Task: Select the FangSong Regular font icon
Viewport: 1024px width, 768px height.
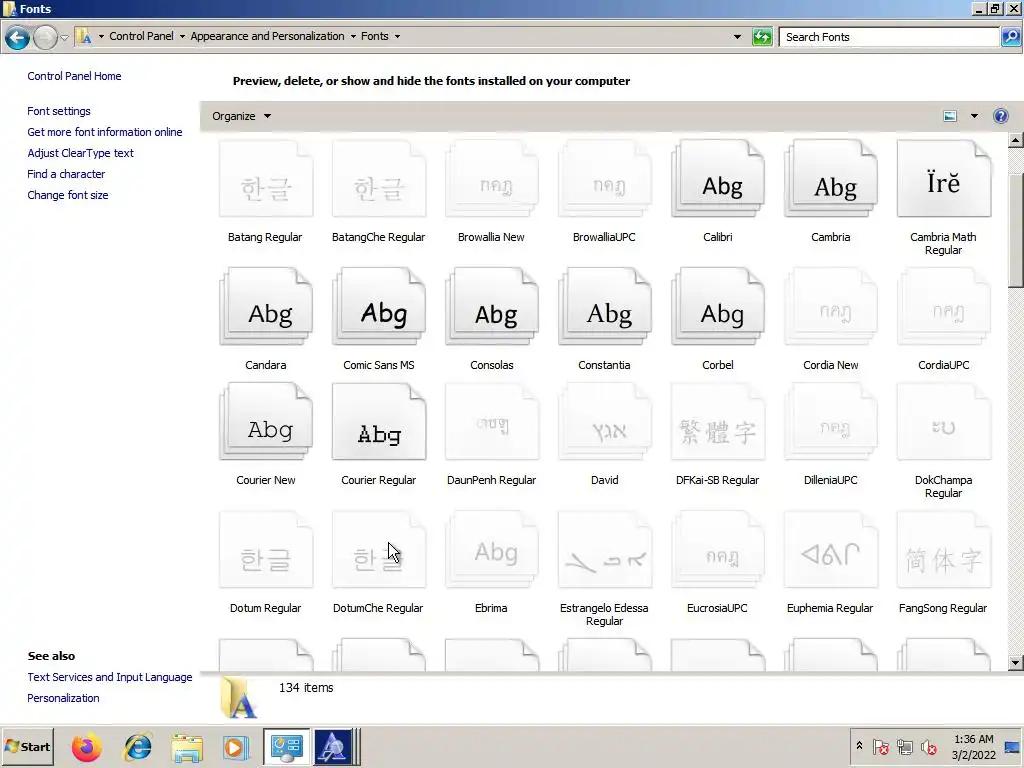Action: [x=944, y=550]
